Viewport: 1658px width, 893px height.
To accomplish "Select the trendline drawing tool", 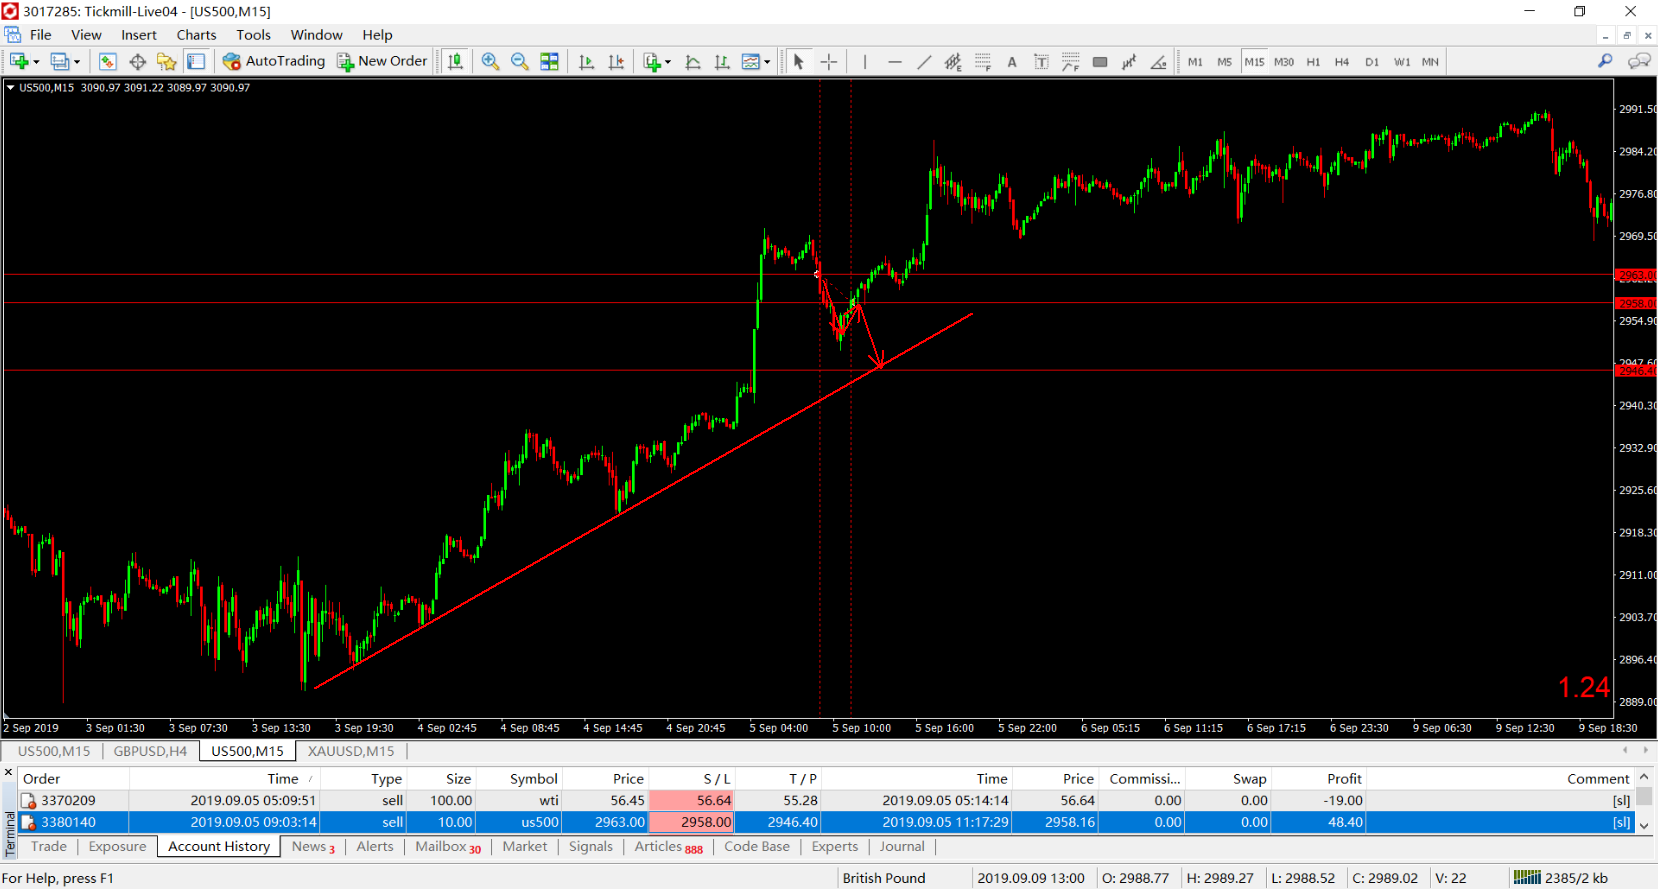I will (x=924, y=61).
